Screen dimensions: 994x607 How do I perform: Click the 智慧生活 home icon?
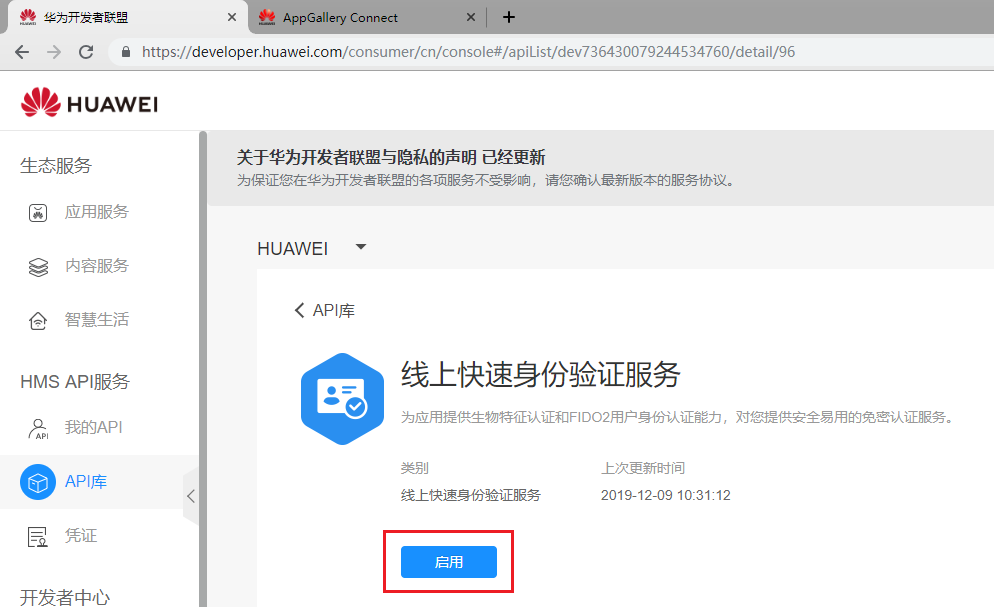click(38, 320)
